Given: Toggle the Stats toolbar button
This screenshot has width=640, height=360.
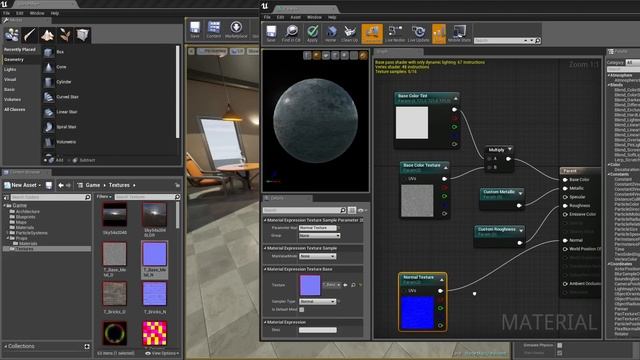Looking at the screenshot, I should coord(439,33).
